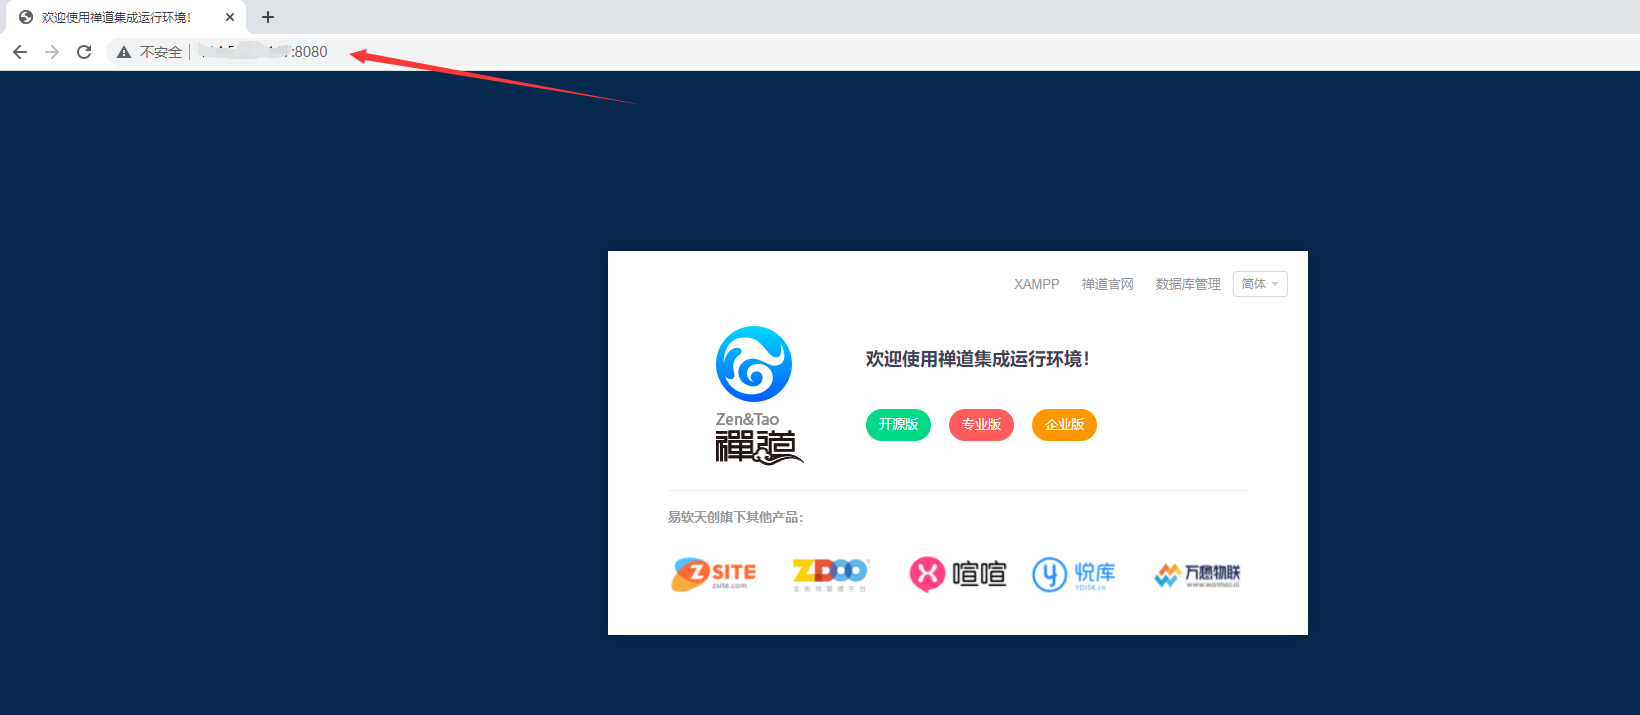The height and width of the screenshot is (715, 1640).
Task: Click the globe favicon on the tab
Action: click(26, 17)
